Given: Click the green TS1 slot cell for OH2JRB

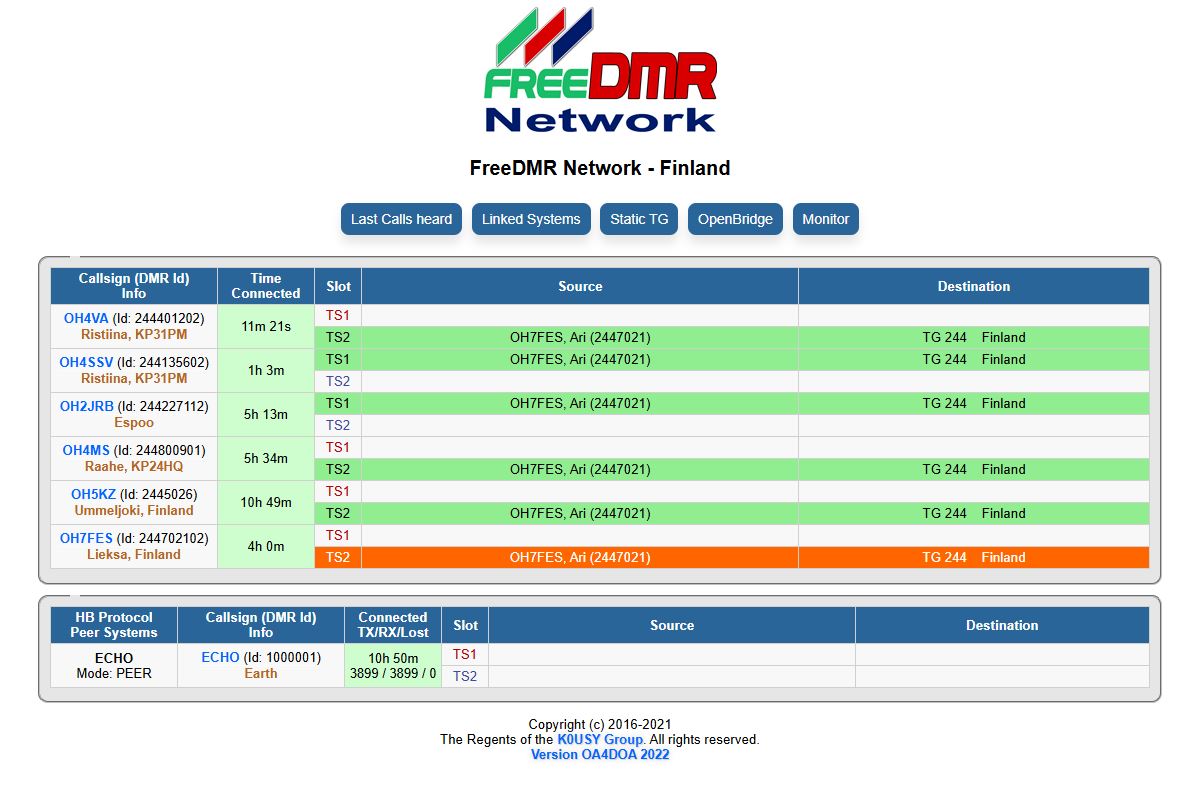Looking at the screenshot, I should pyautogui.click(x=338, y=403).
